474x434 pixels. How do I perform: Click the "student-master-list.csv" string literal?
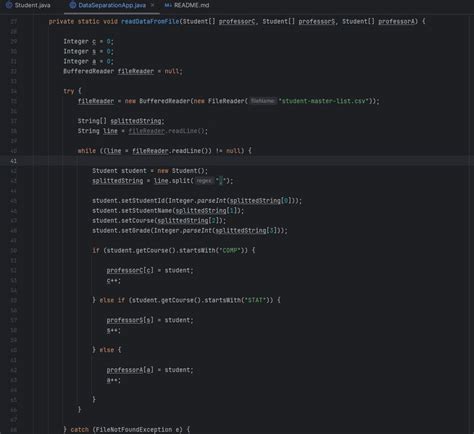coord(325,101)
